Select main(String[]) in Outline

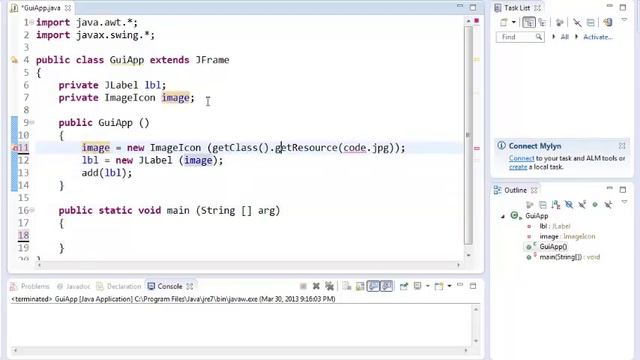[x=570, y=257]
